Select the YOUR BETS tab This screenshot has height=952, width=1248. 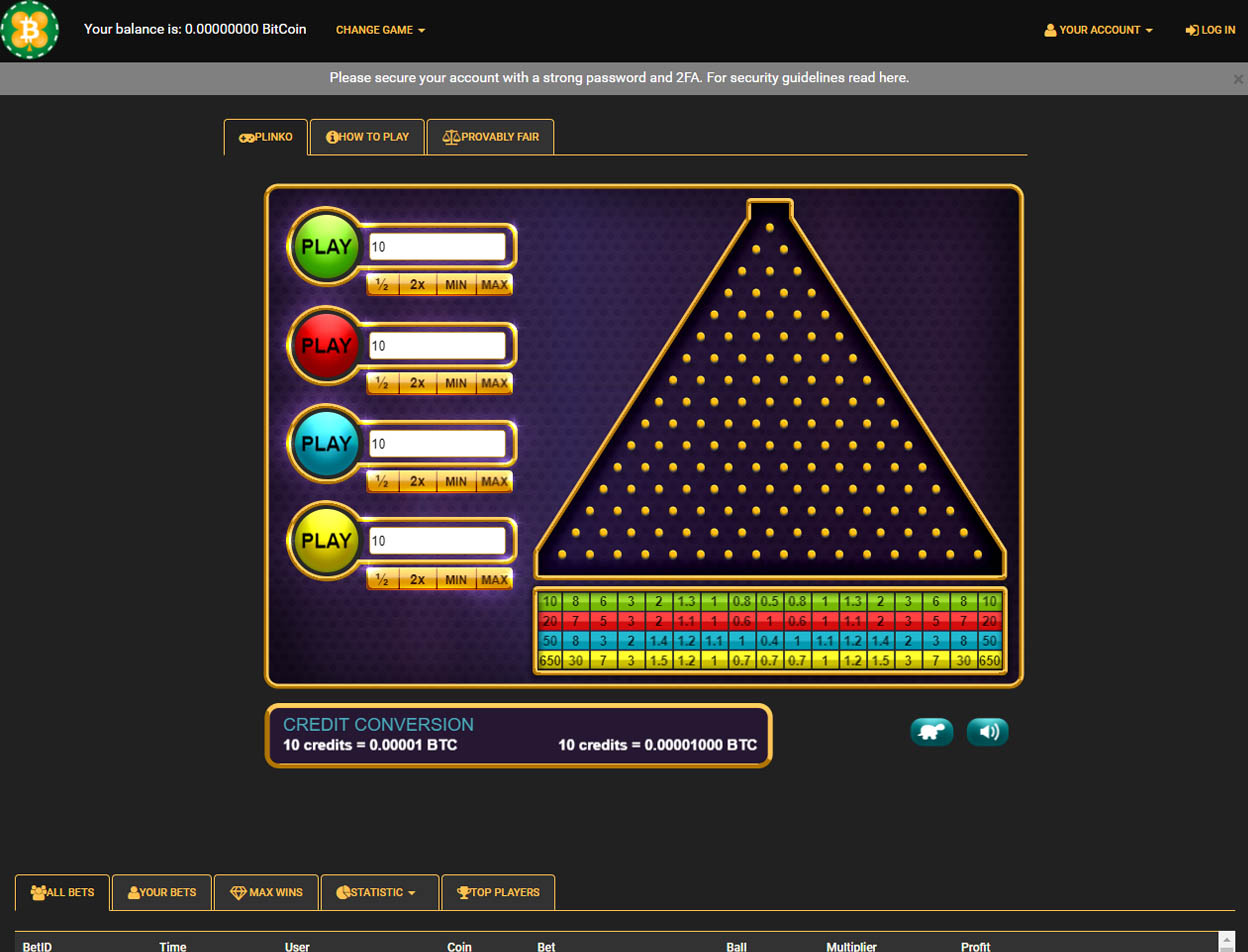pos(162,892)
